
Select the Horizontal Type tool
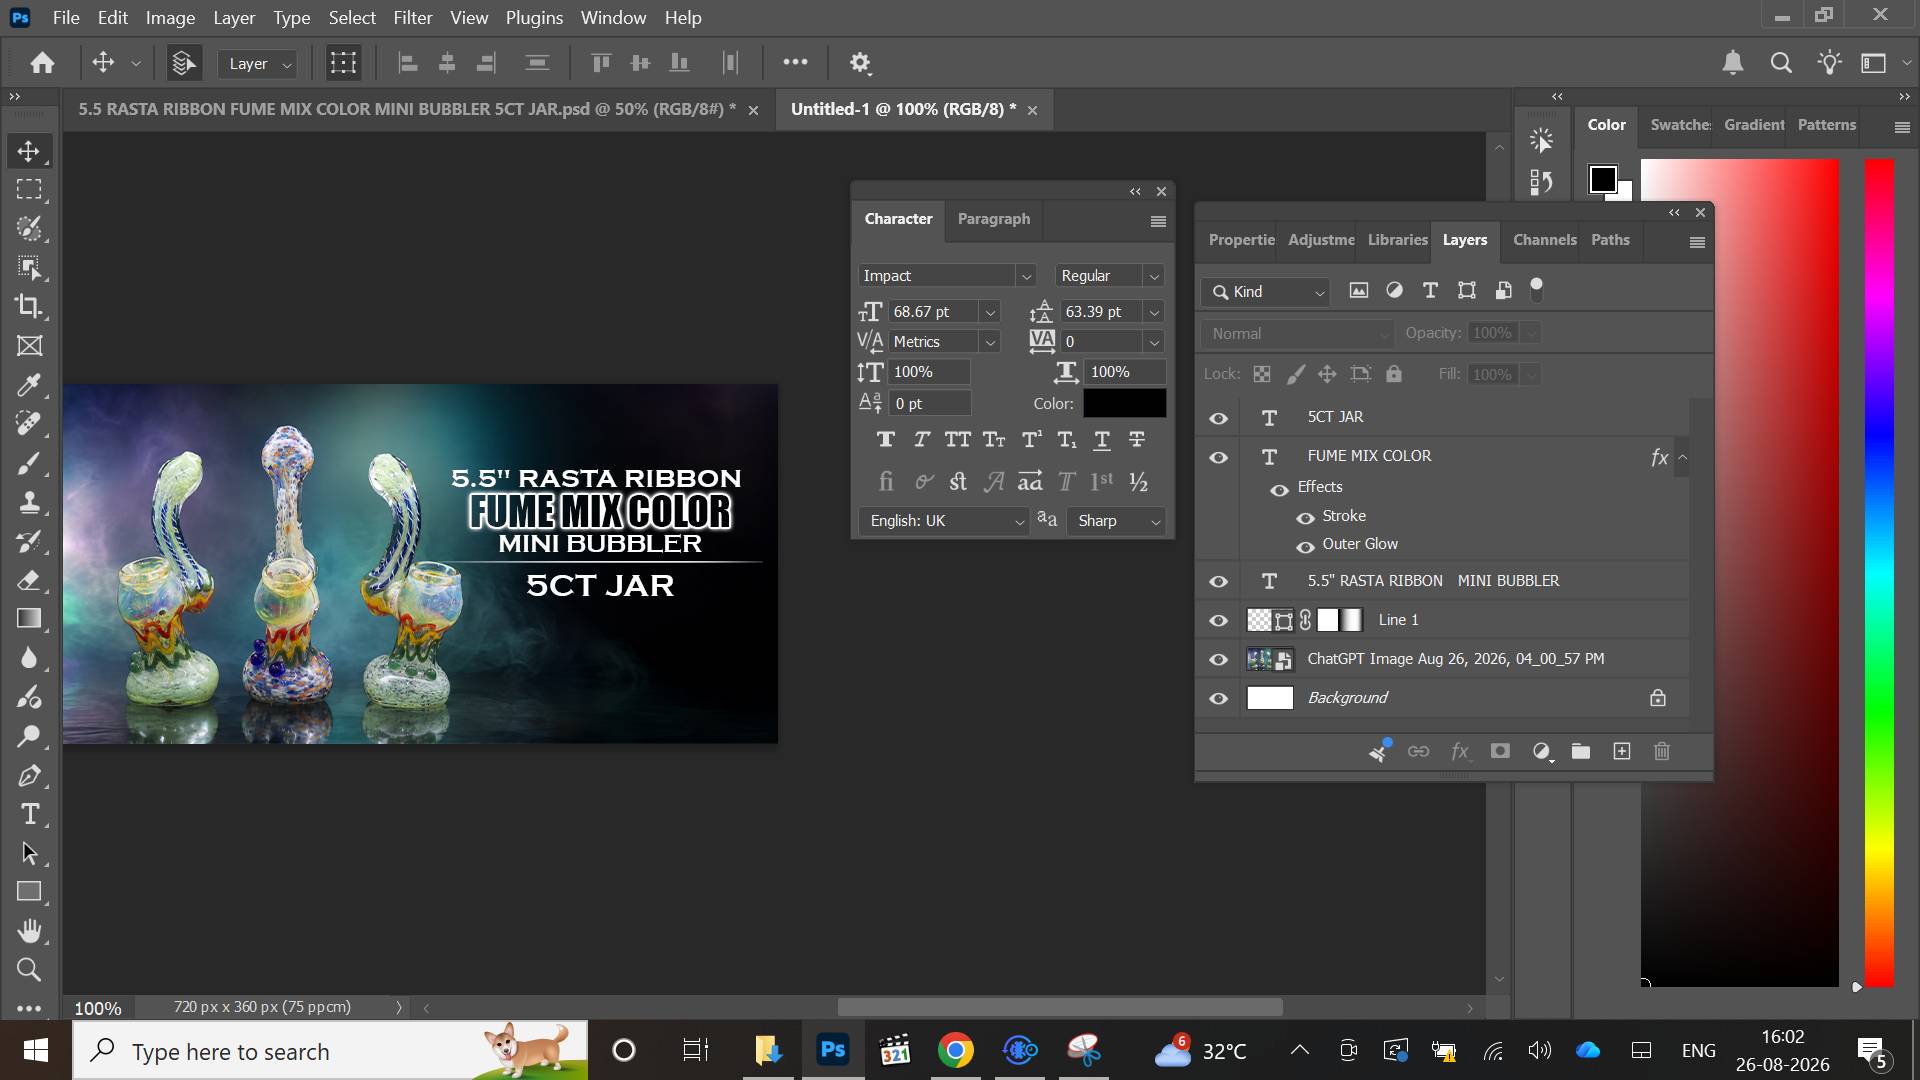[29, 814]
